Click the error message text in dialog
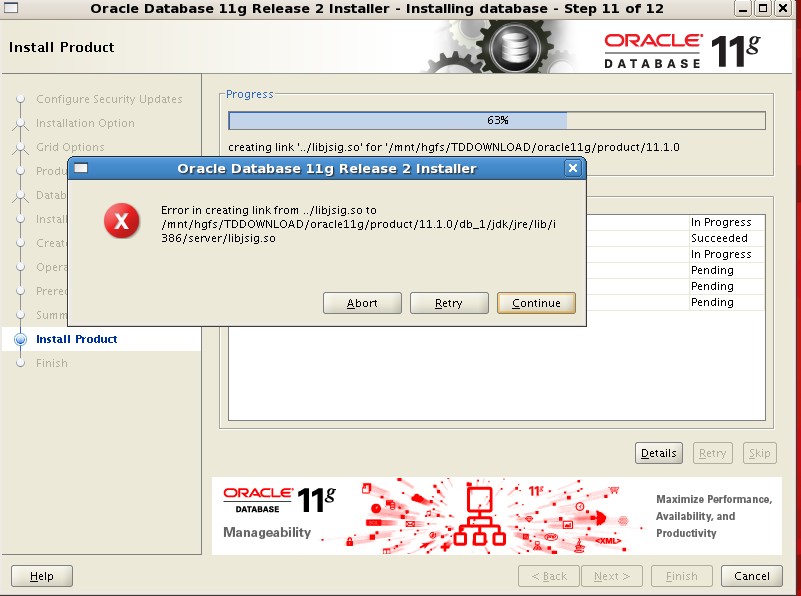 358,224
